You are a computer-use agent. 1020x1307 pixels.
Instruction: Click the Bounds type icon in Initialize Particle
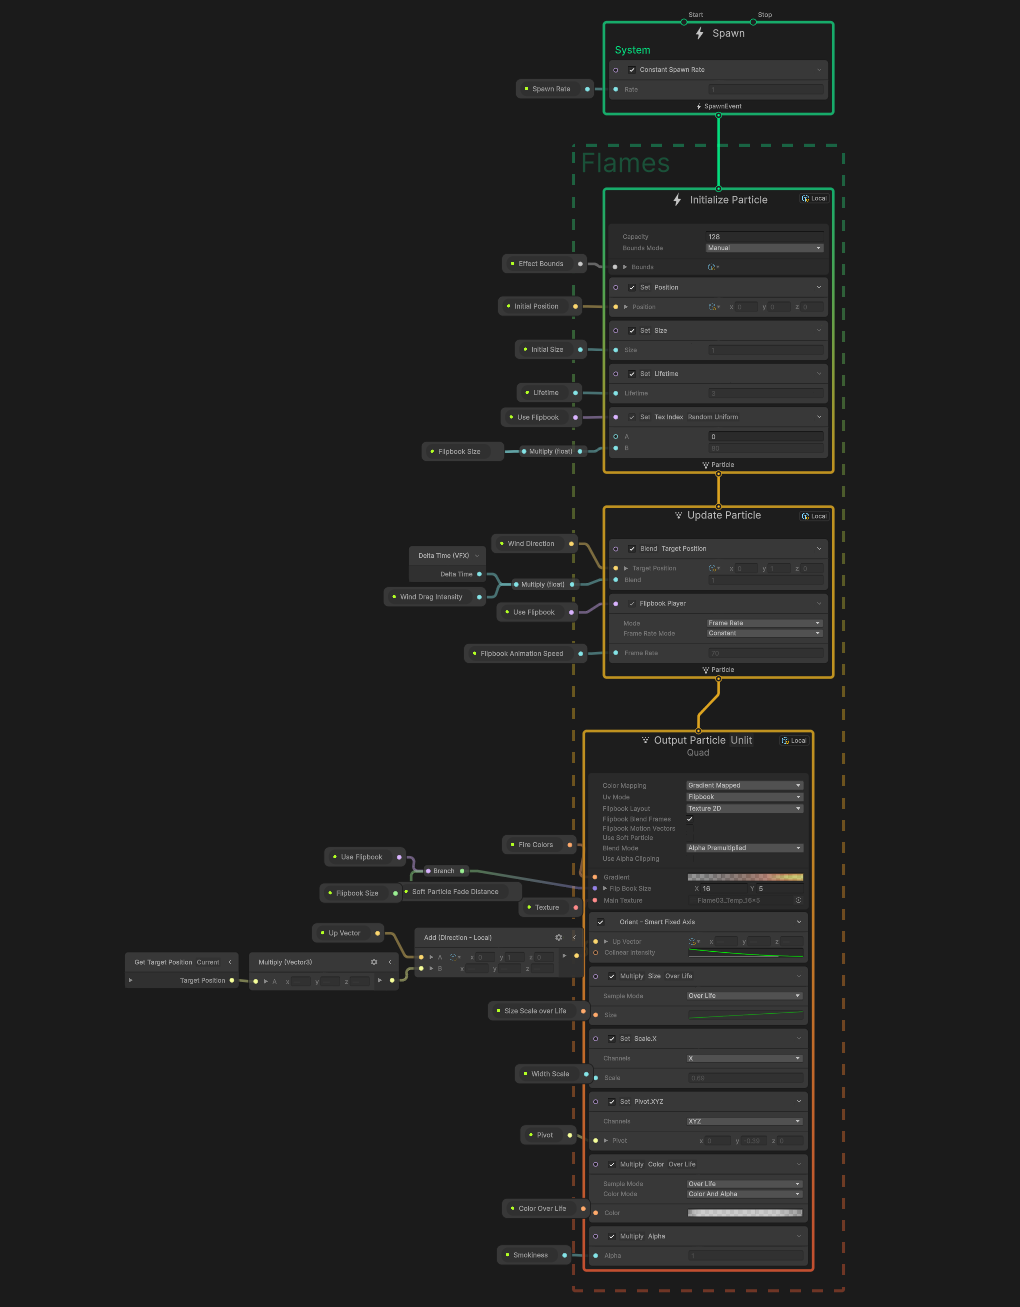[712, 267]
